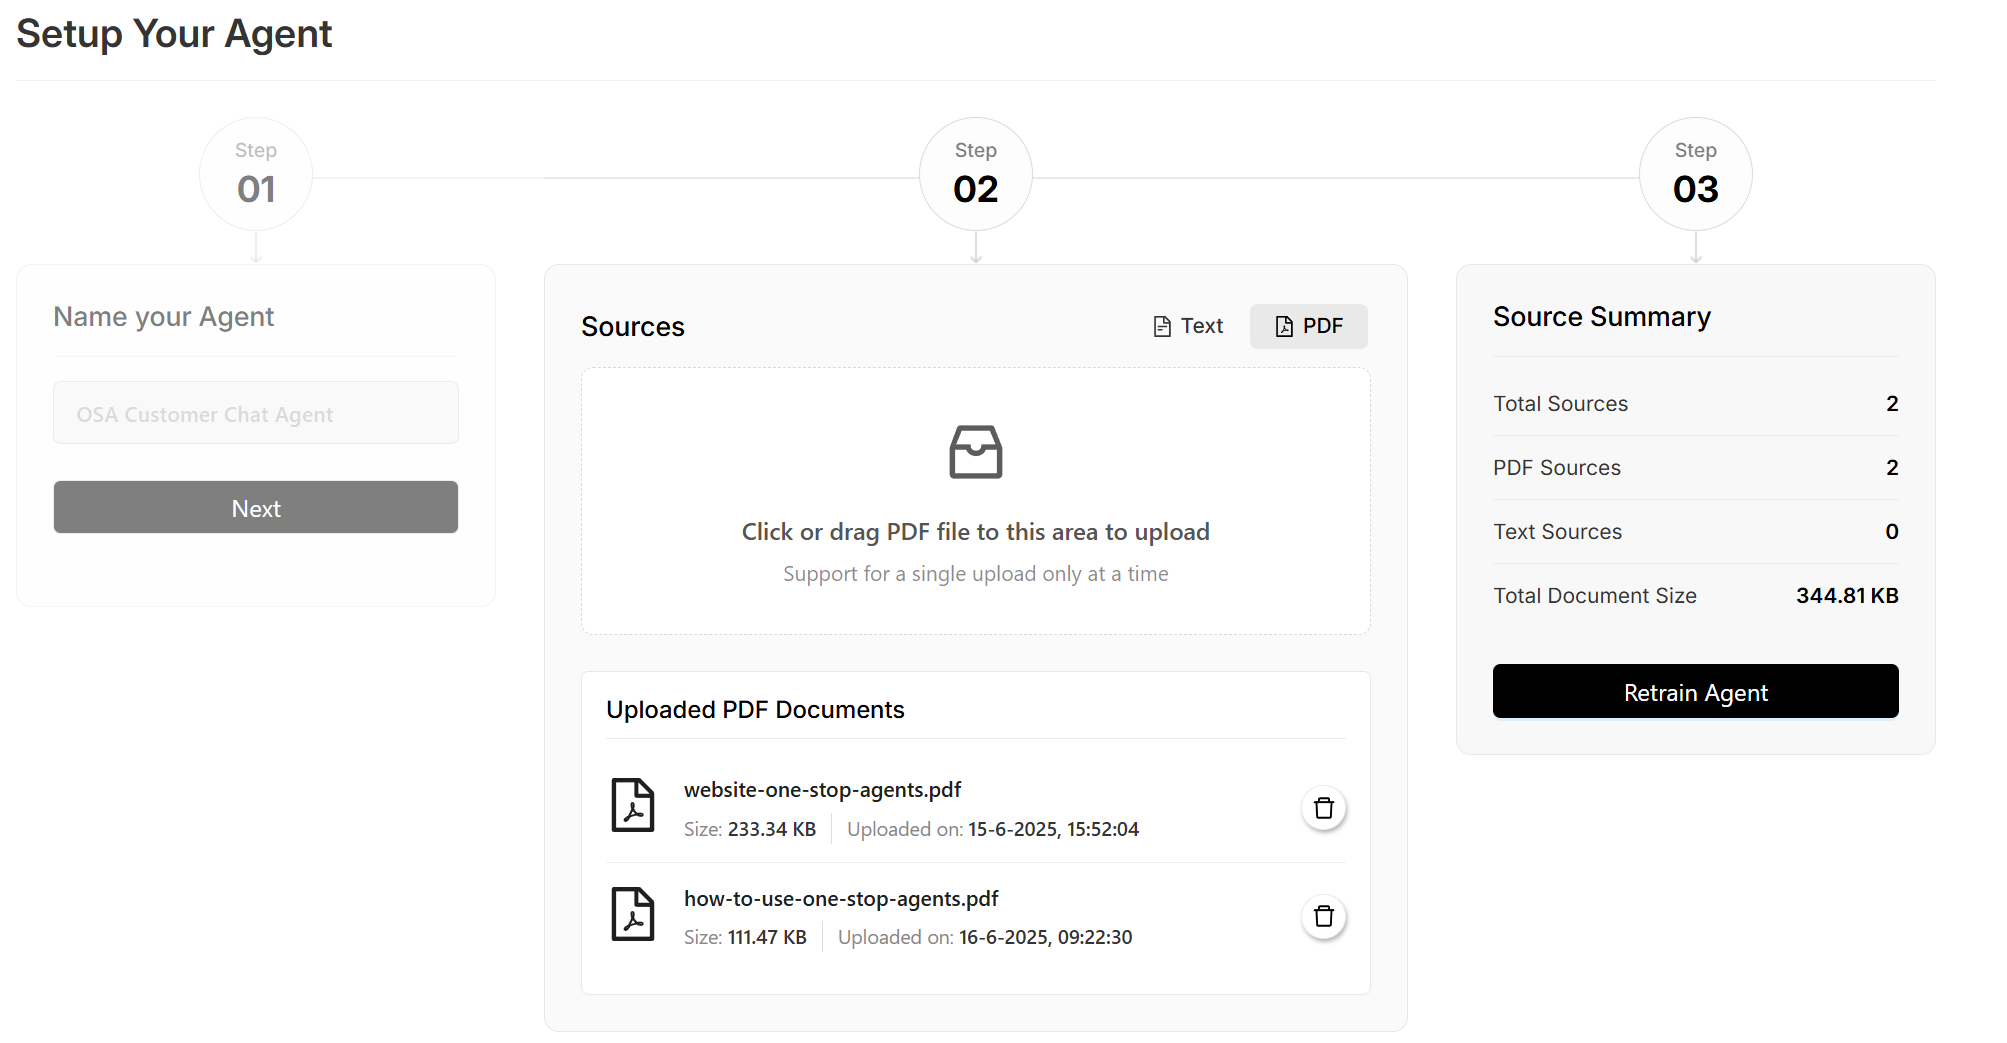Click upload date 16-6-2025, 09:22:30
This screenshot has width=2007, height=1043.
(1046, 937)
